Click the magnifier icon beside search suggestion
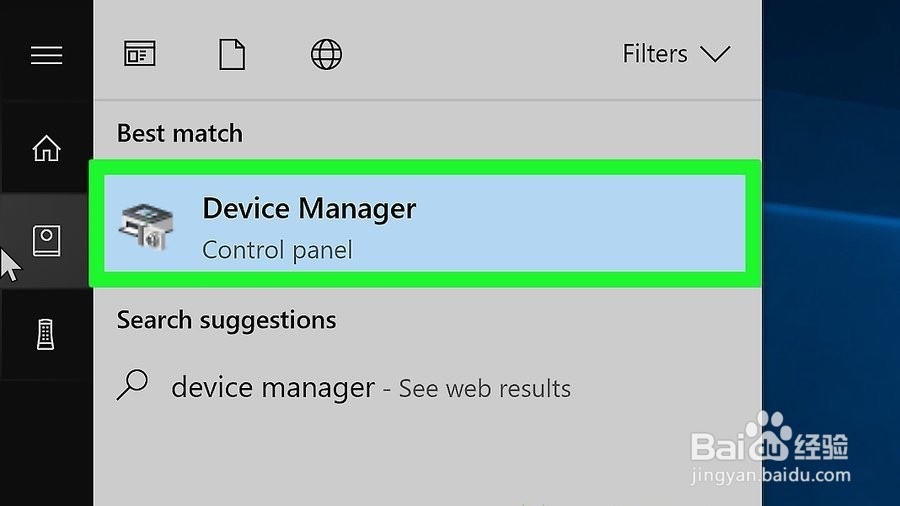The width and height of the screenshot is (900, 506). coord(132,385)
